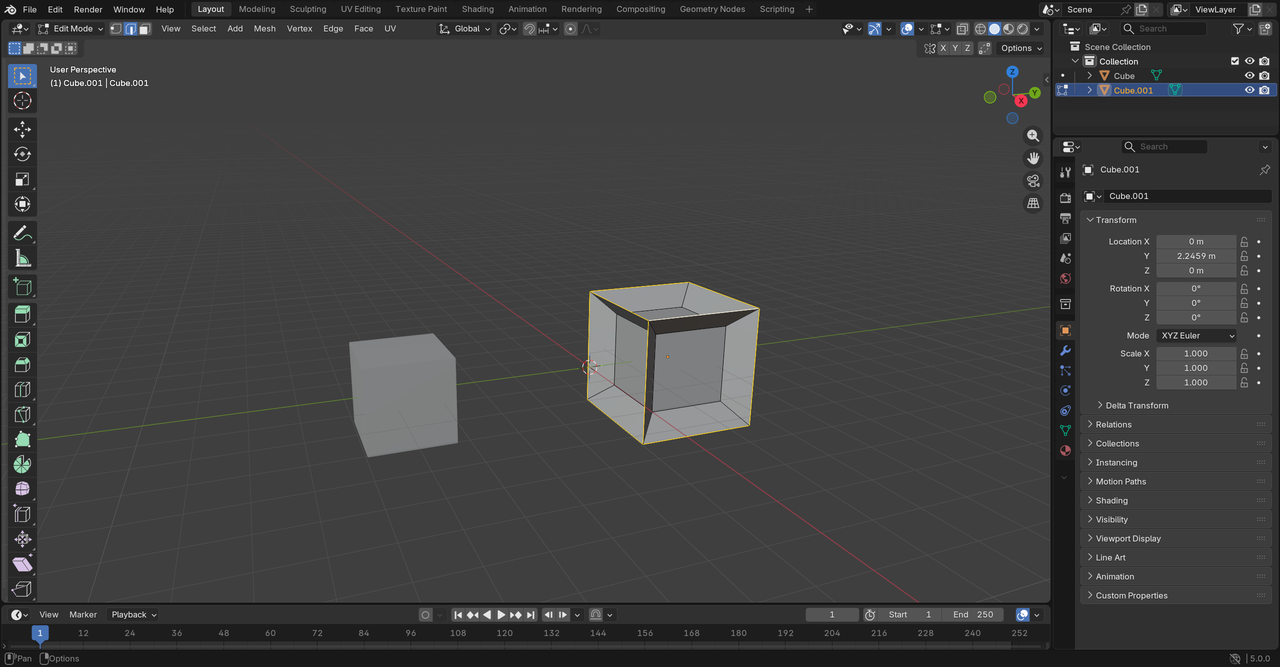Select the Annotate pencil tool
The height and width of the screenshot is (667, 1280).
[x=22, y=233]
